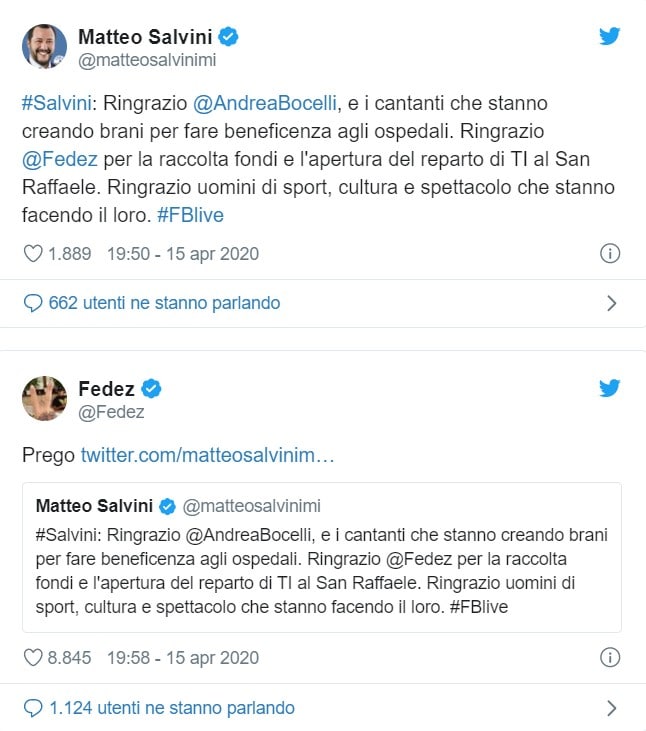646x731 pixels.
Task: Click the Twitter bird icon on Salvini's tweet
Action: pos(610,37)
